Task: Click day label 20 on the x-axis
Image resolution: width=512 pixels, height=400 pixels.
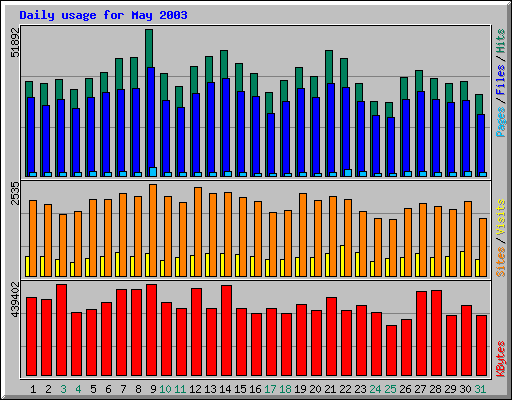Action: click(315, 389)
